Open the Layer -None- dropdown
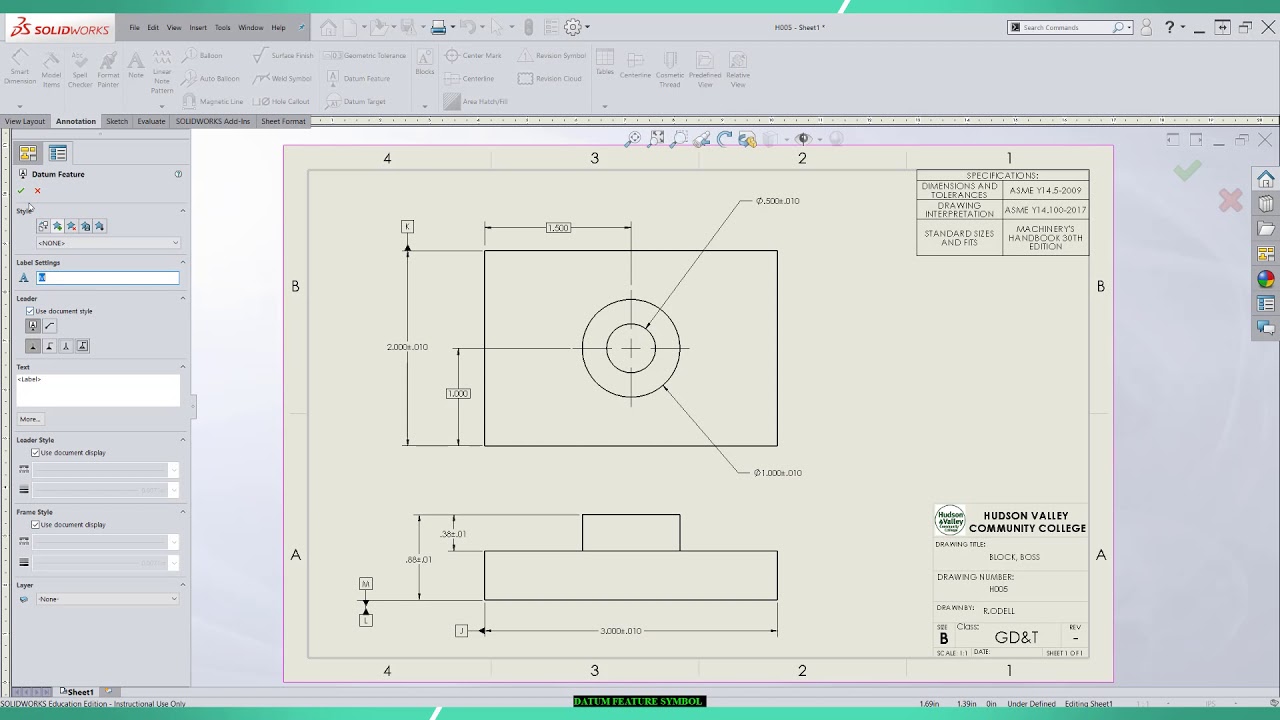The width and height of the screenshot is (1280, 720). tap(108, 599)
